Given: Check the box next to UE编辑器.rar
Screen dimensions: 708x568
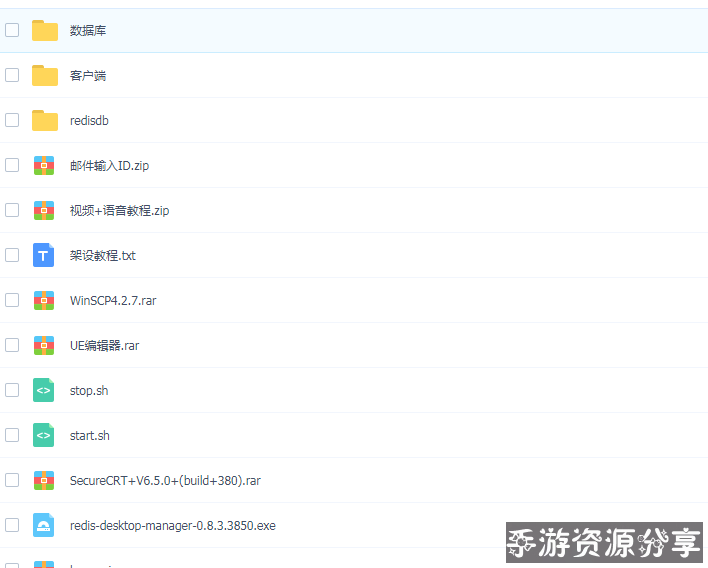Looking at the screenshot, I should tap(12, 345).
